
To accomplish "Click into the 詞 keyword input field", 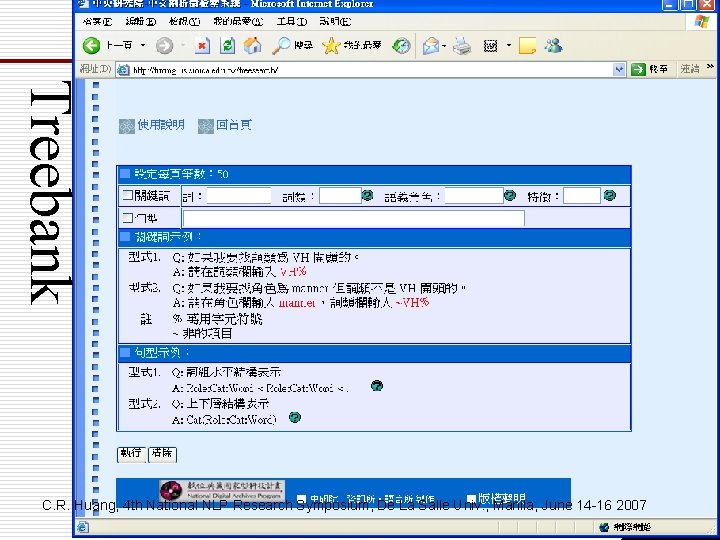I will 239,196.
